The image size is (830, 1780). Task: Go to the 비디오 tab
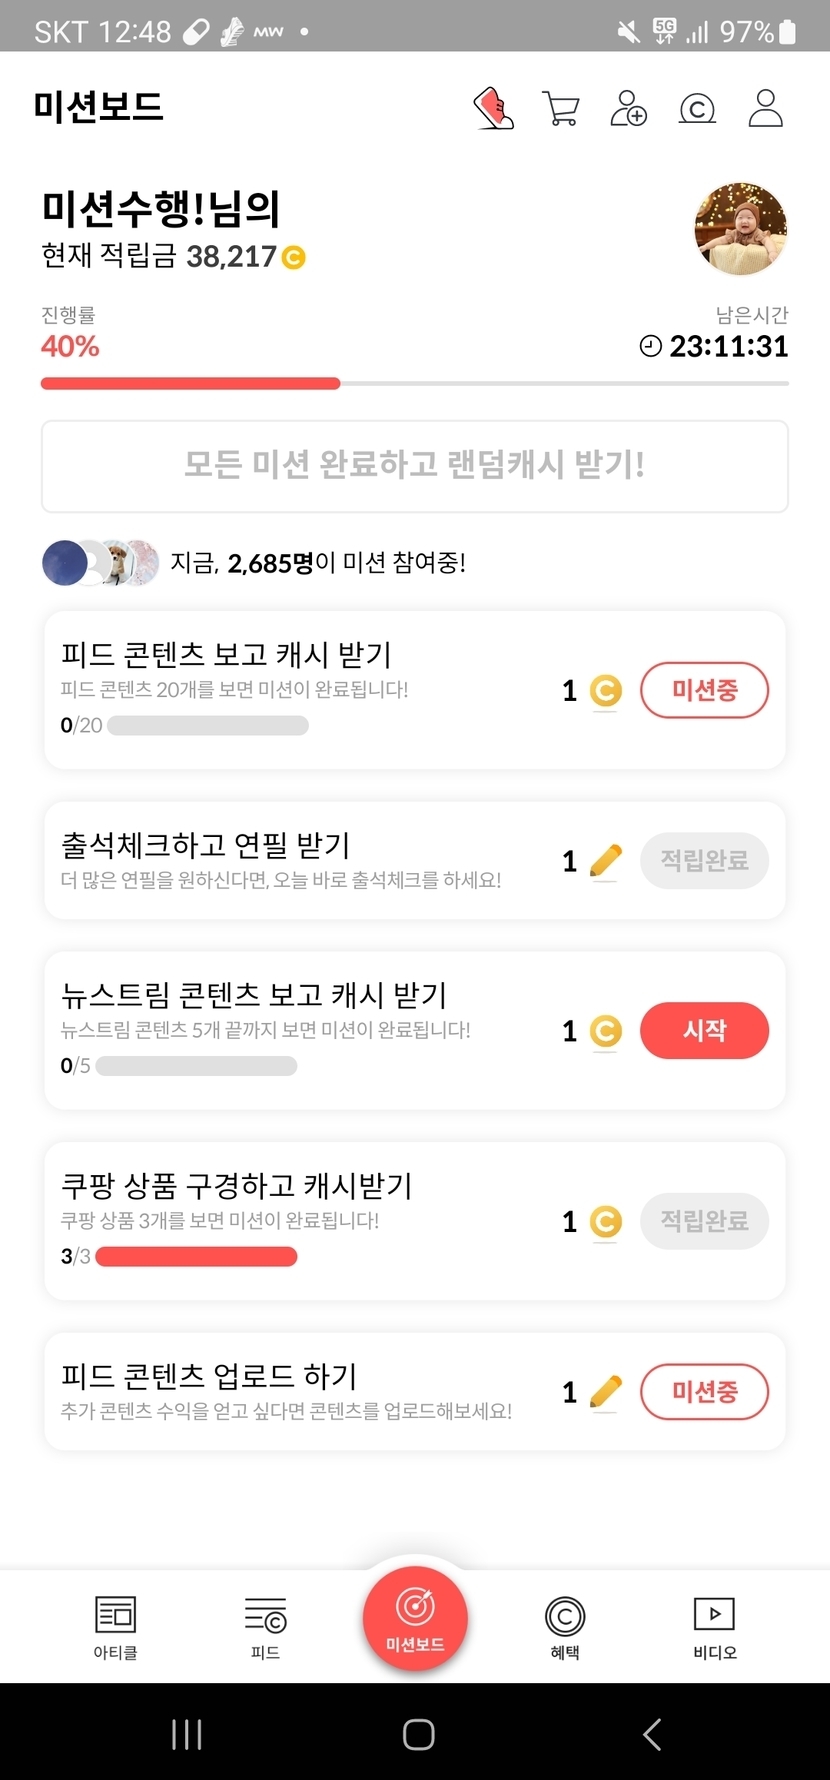pyautogui.click(x=714, y=1627)
